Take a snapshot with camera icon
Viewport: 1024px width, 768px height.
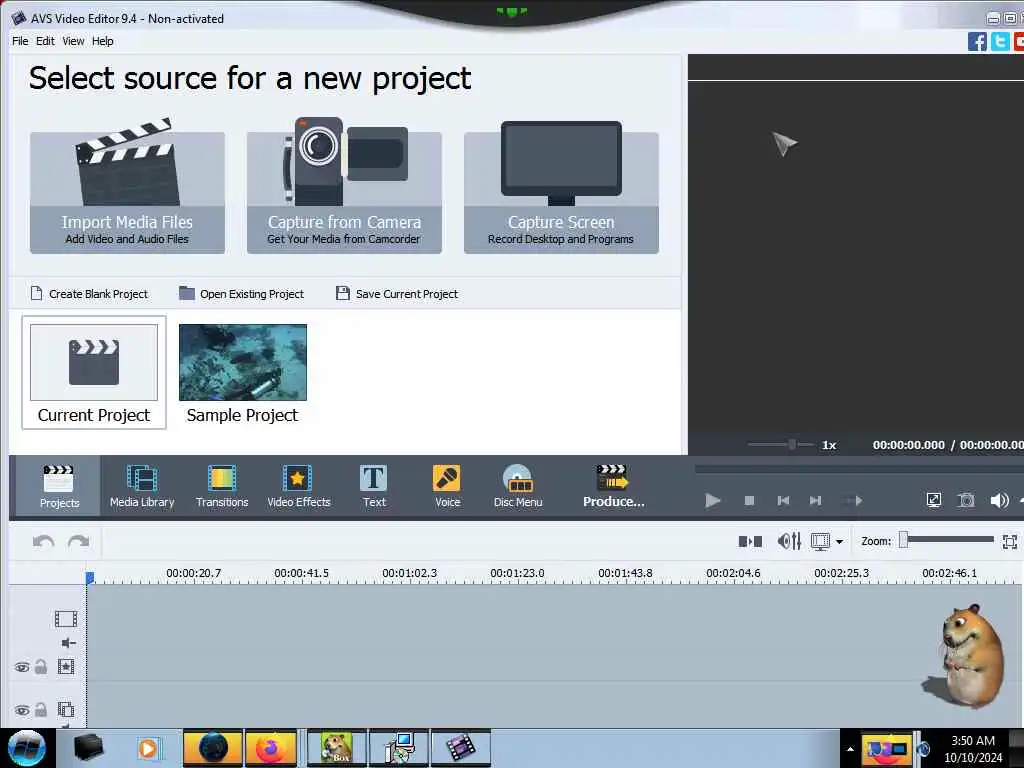click(x=966, y=501)
